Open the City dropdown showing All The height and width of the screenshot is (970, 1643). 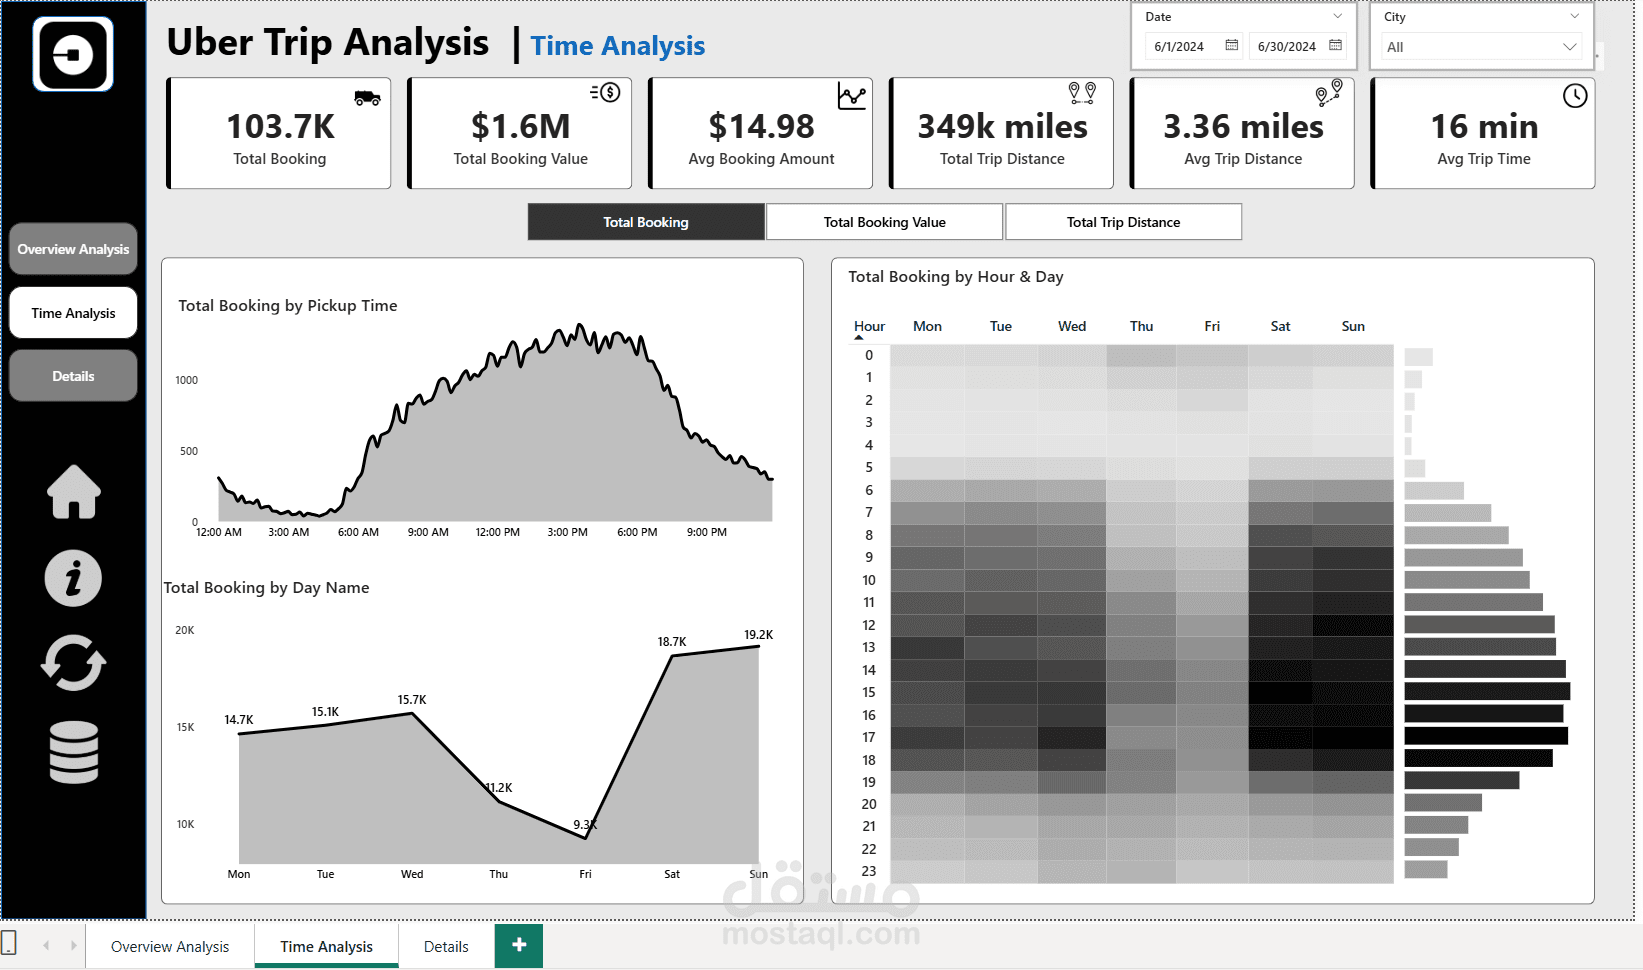coord(1482,47)
